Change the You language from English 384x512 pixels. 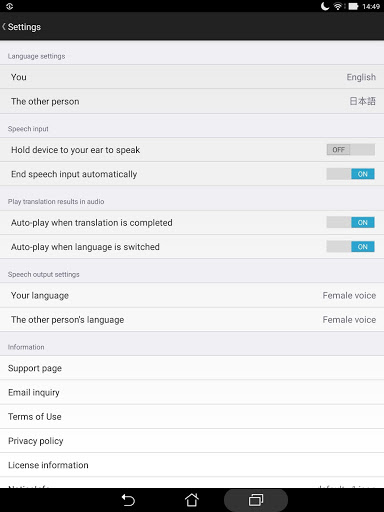[x=192, y=77]
